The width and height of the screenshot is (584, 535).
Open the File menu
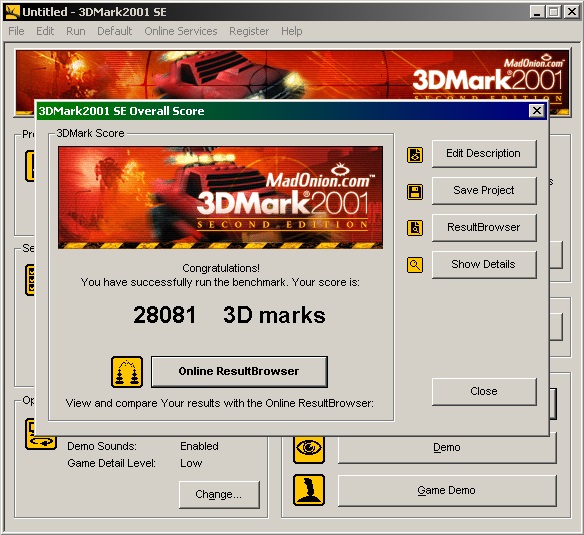click(x=16, y=31)
